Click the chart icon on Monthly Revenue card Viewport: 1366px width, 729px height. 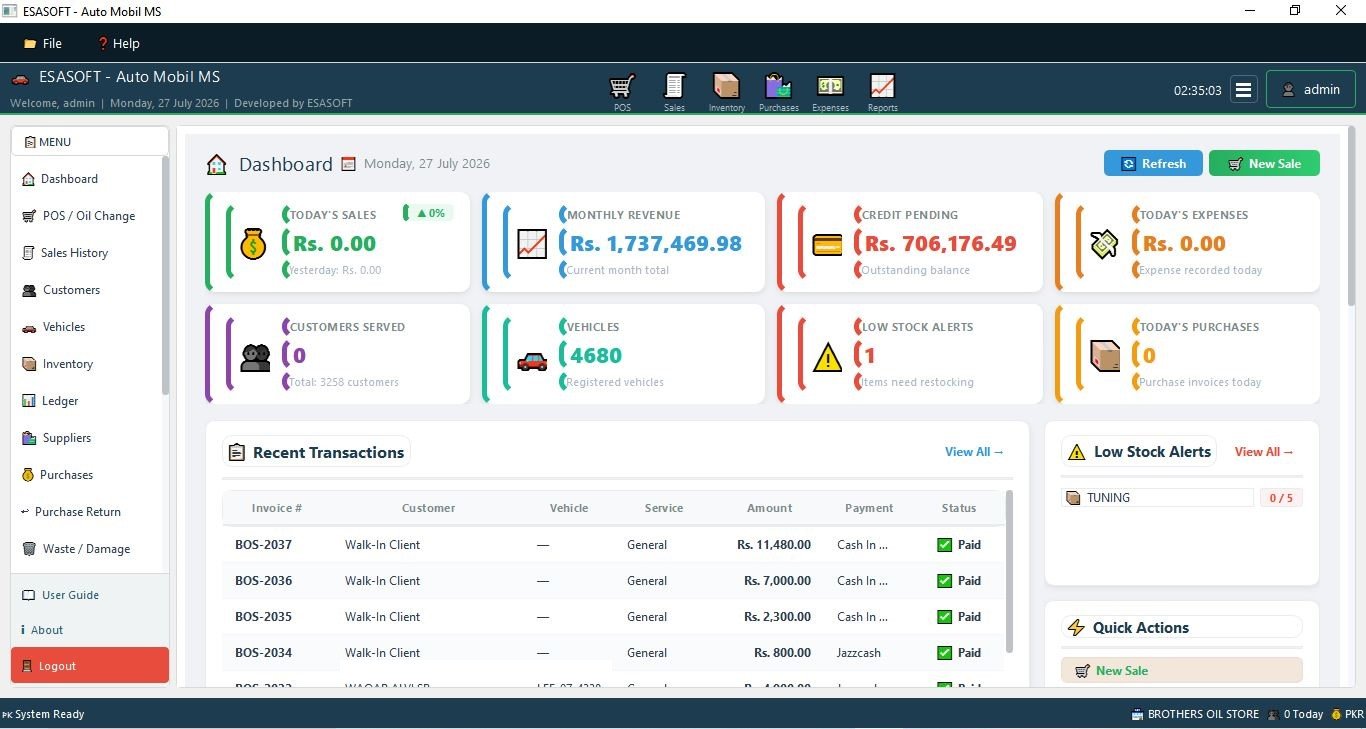(532, 244)
